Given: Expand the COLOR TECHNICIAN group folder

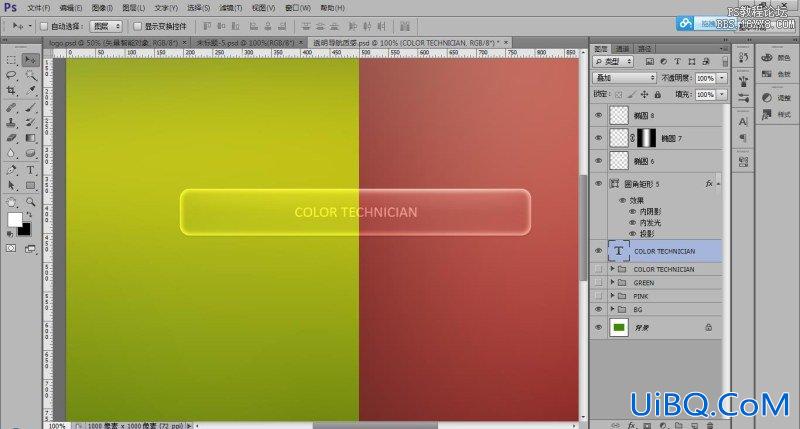Looking at the screenshot, I should [612, 269].
